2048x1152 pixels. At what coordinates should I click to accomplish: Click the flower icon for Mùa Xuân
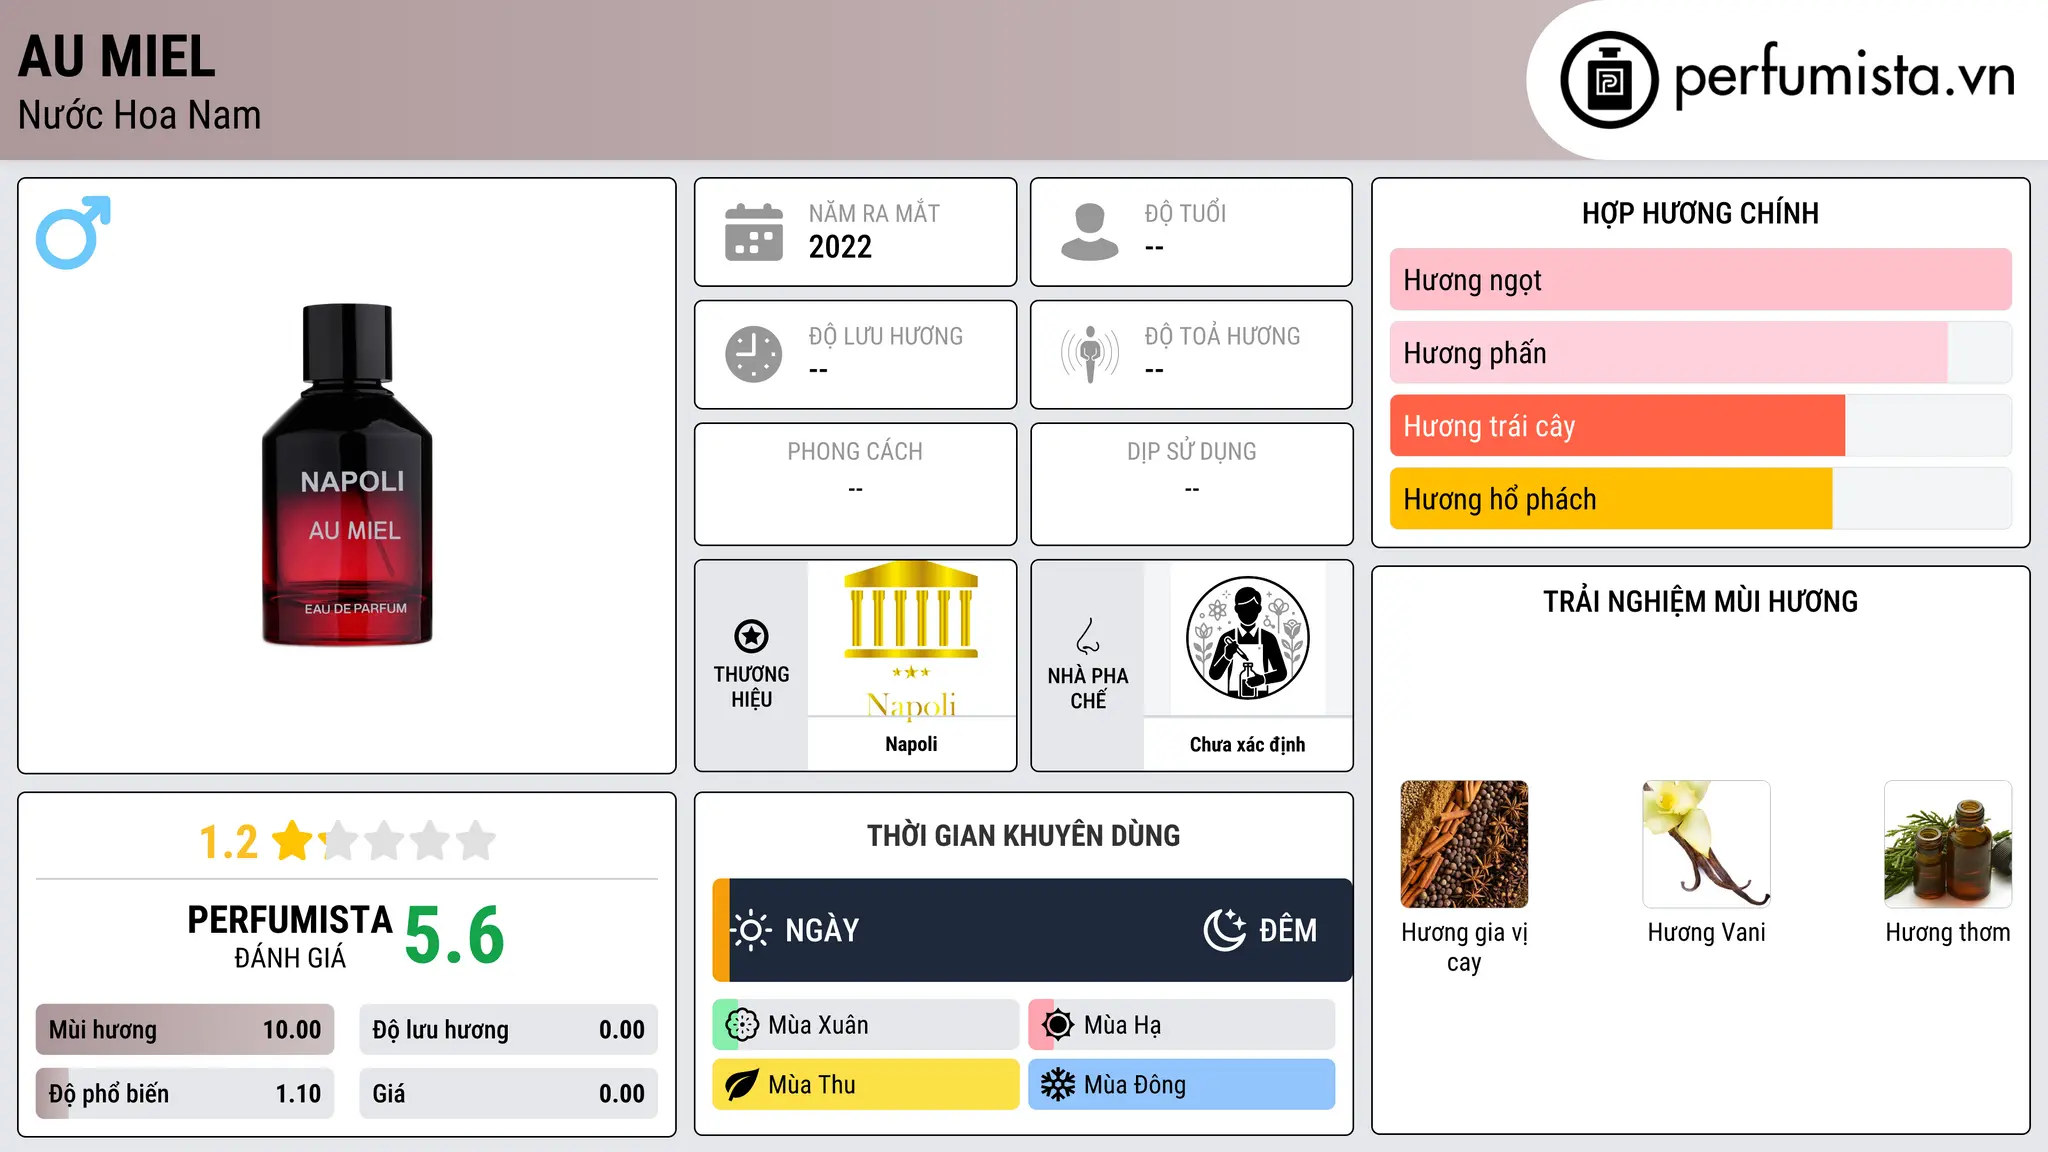pyautogui.click(x=742, y=1025)
